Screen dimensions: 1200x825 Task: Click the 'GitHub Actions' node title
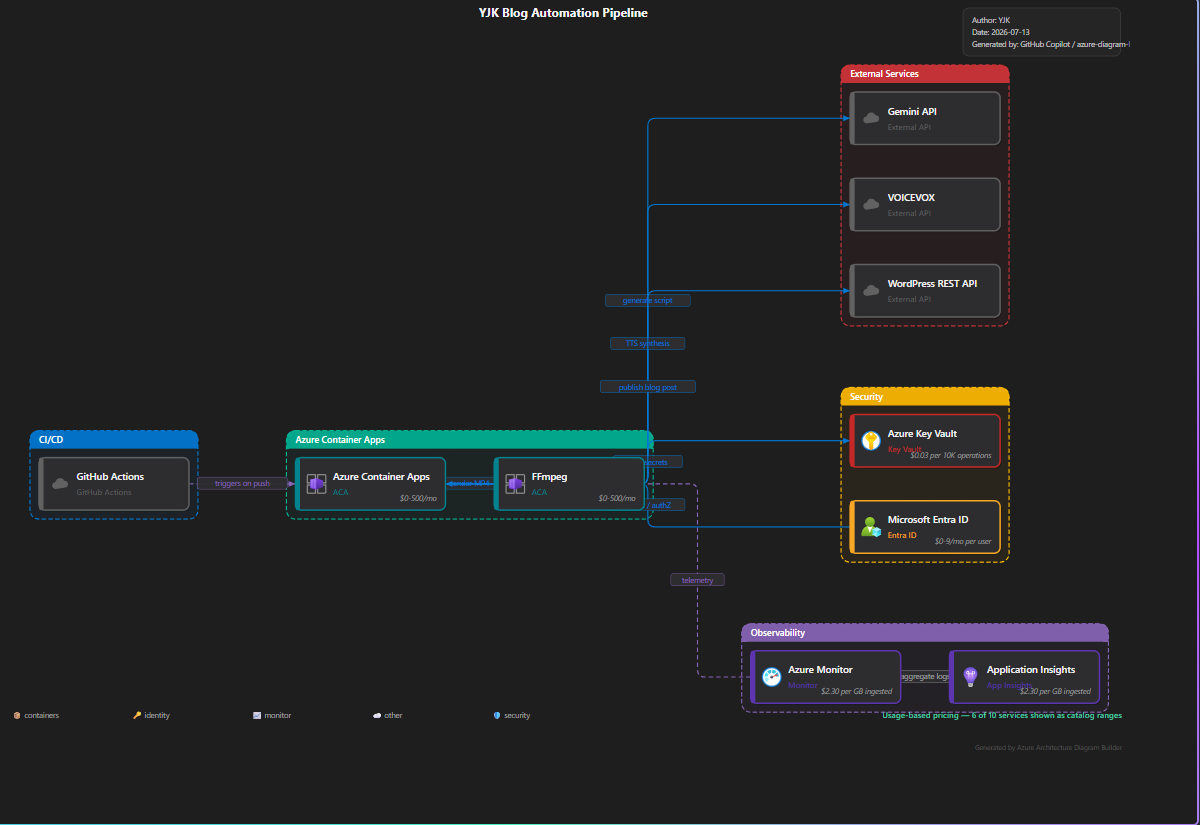[x=110, y=477]
